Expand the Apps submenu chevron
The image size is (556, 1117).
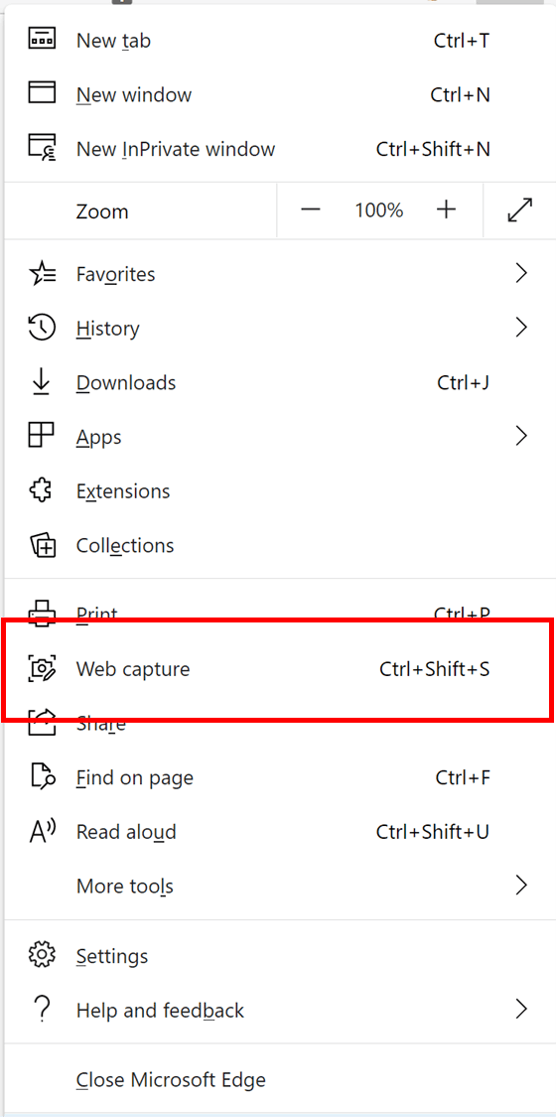point(522,436)
